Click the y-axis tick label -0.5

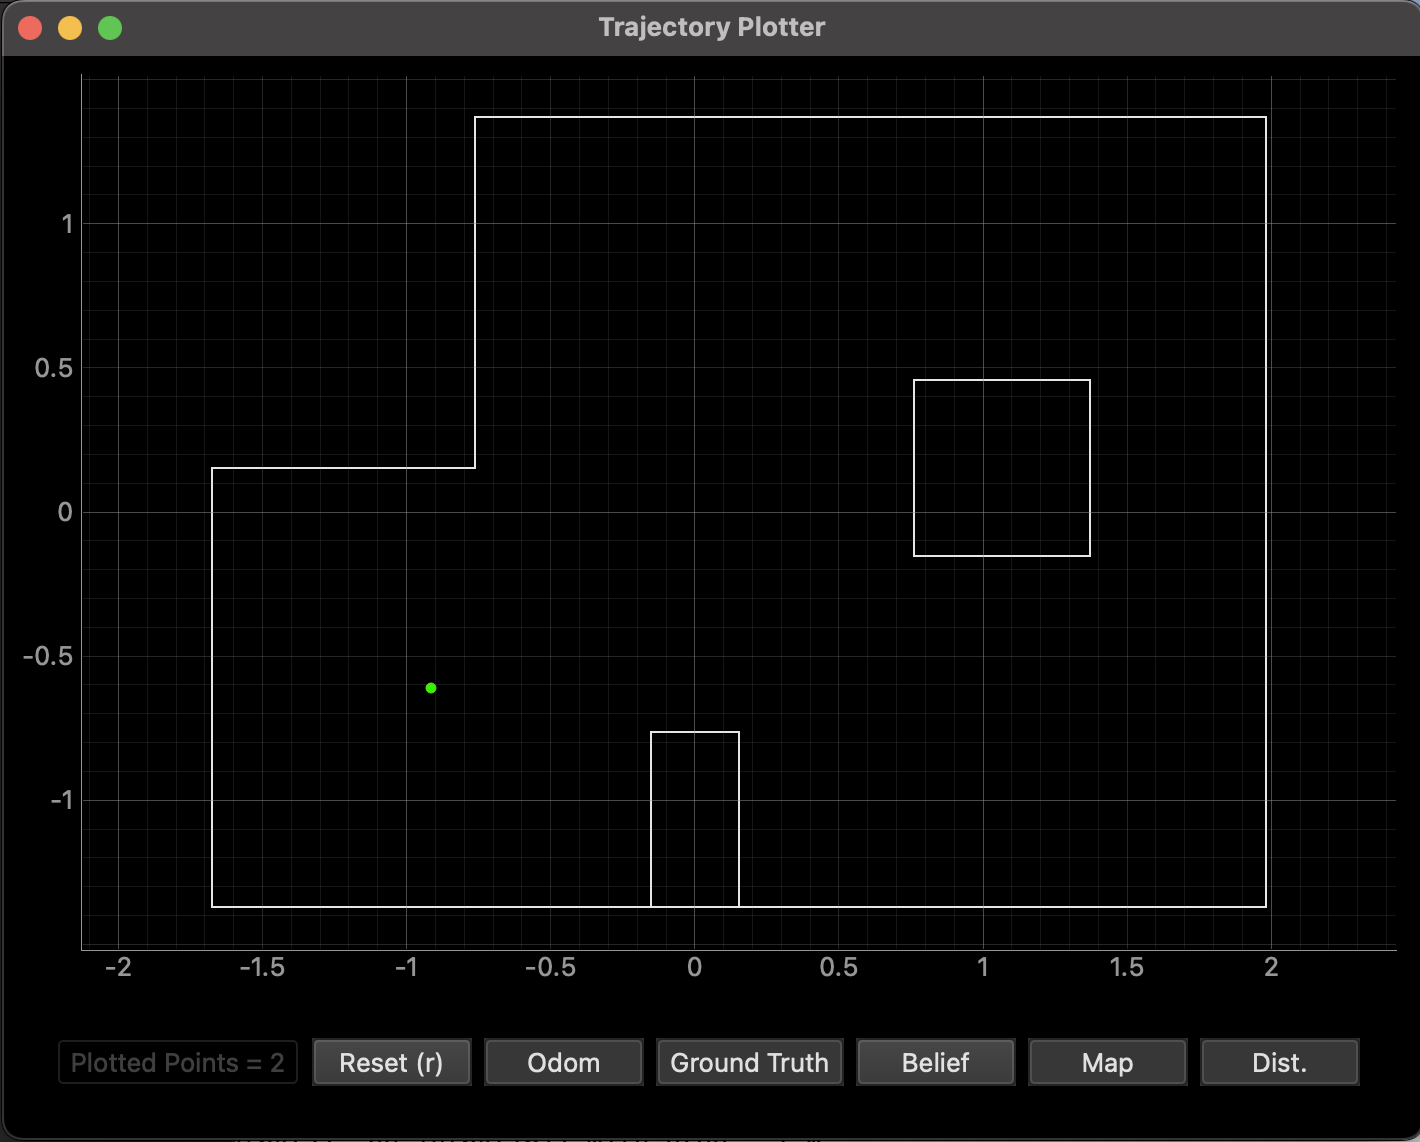pyautogui.click(x=49, y=656)
